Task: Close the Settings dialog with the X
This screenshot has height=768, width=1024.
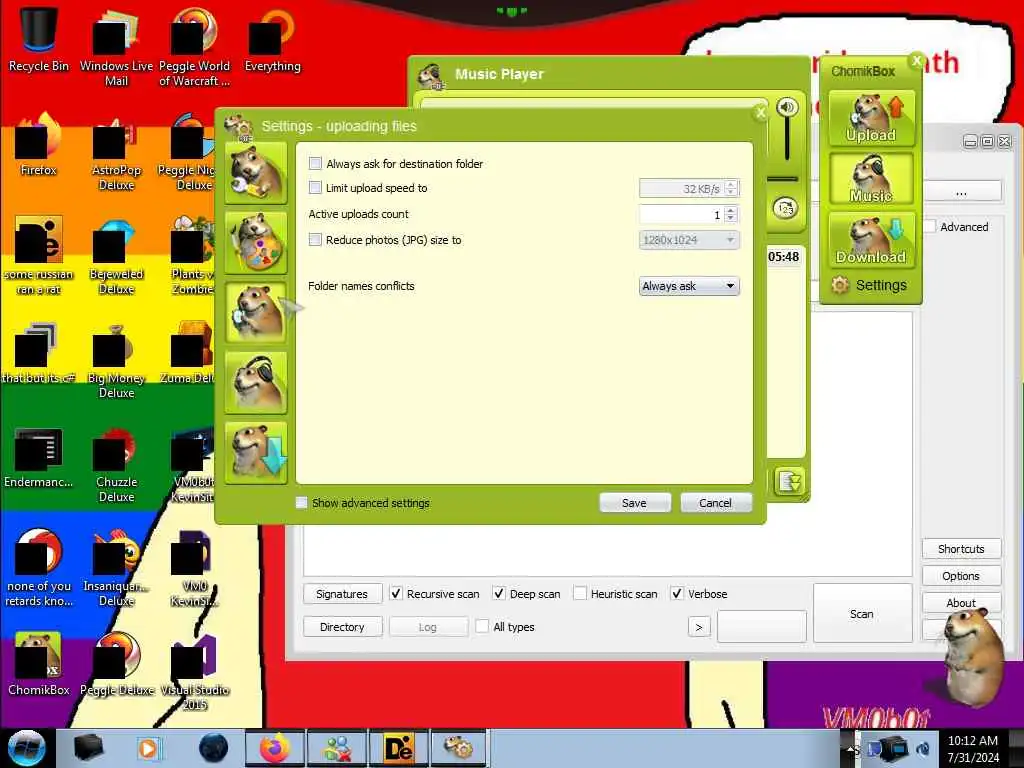Action: point(760,113)
